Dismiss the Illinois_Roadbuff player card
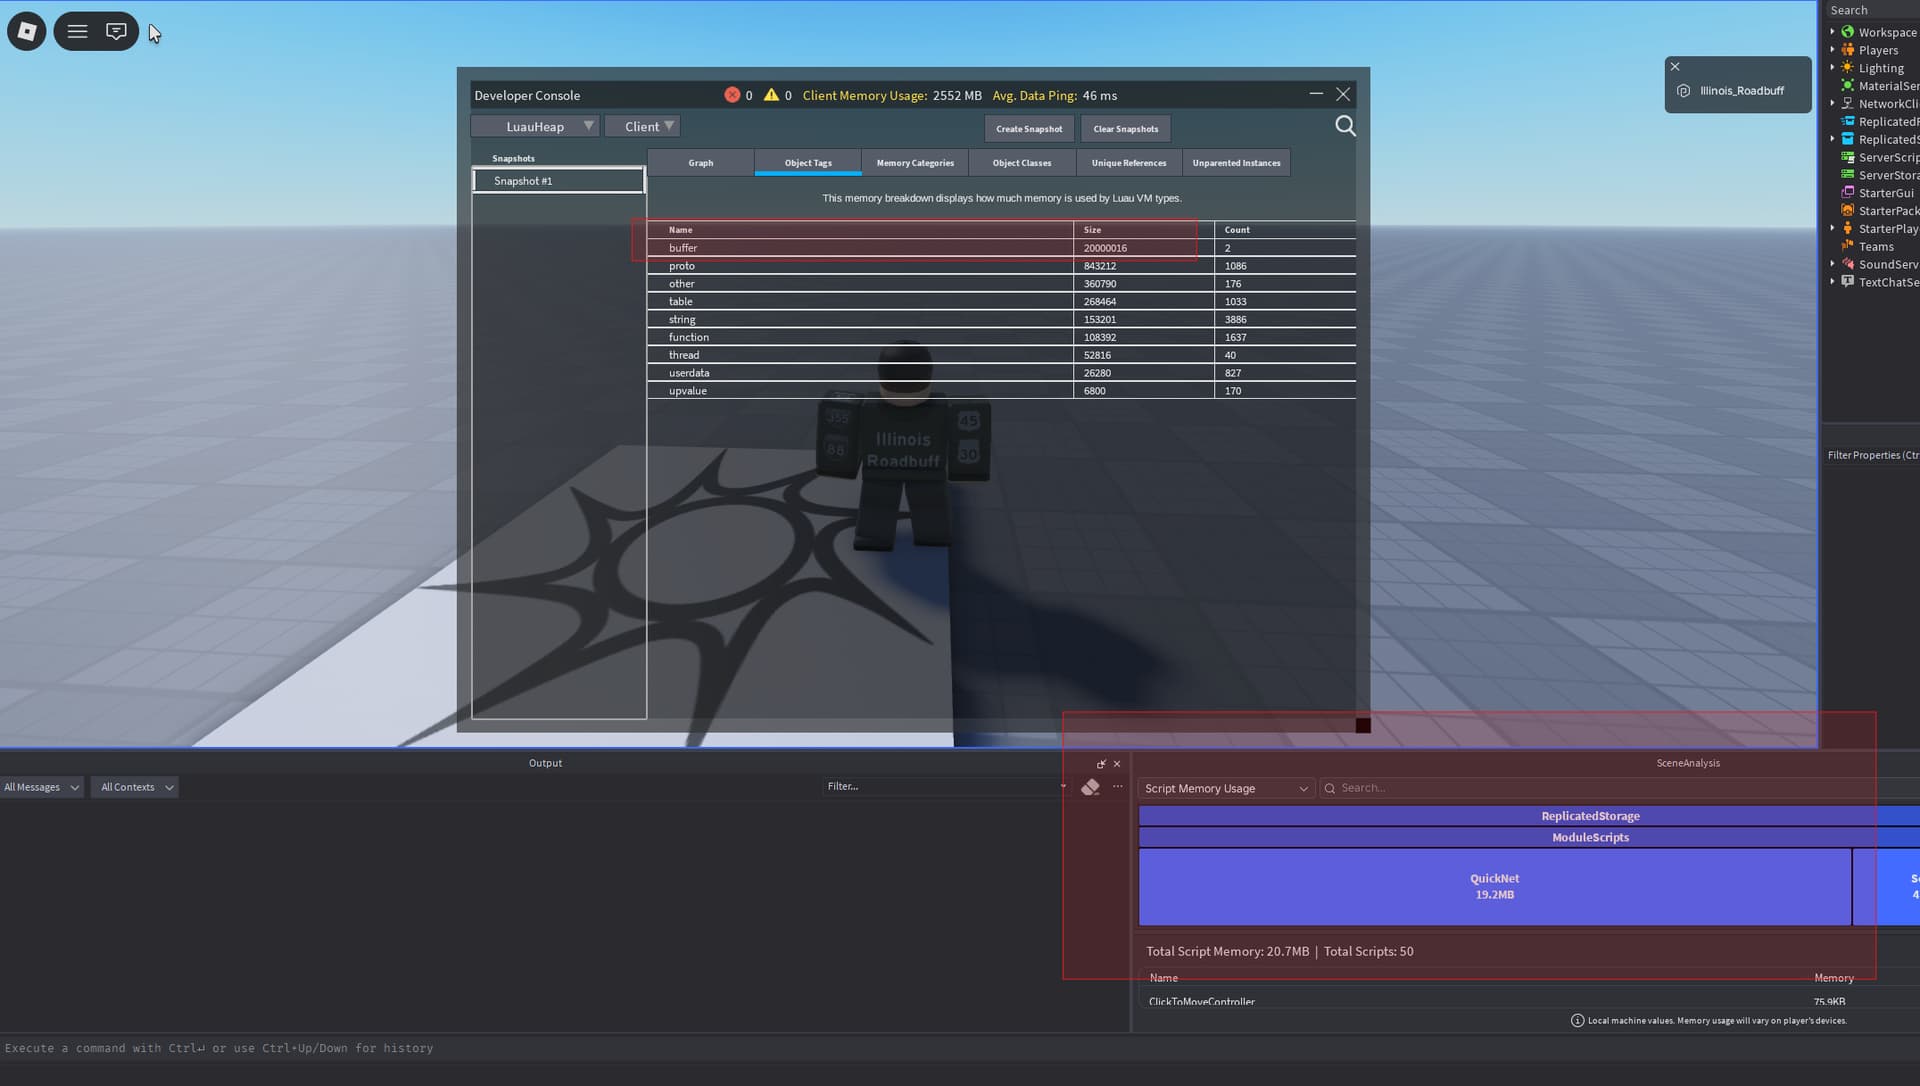 tap(1675, 67)
